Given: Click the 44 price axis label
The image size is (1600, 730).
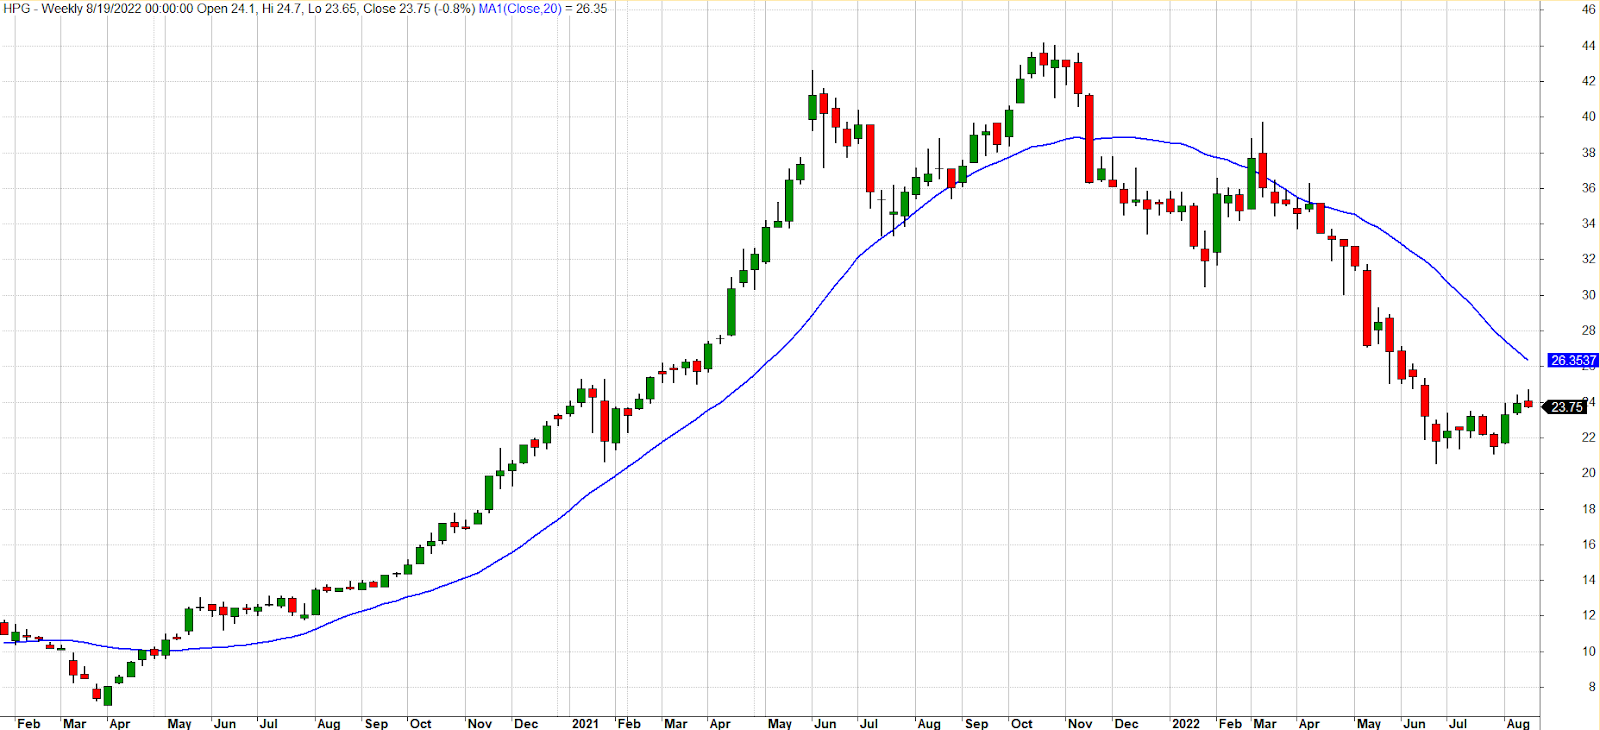Looking at the screenshot, I should (x=1589, y=46).
